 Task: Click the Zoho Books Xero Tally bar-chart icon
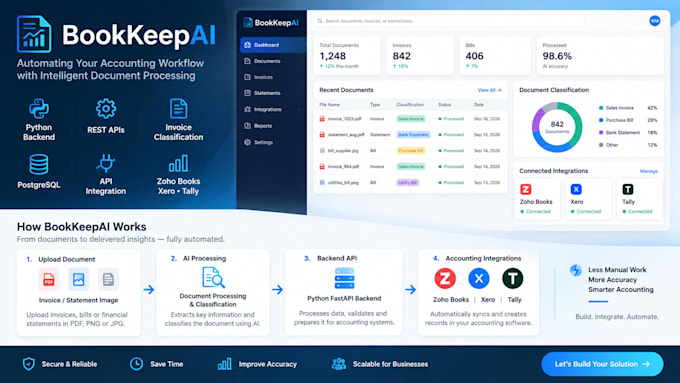click(178, 164)
